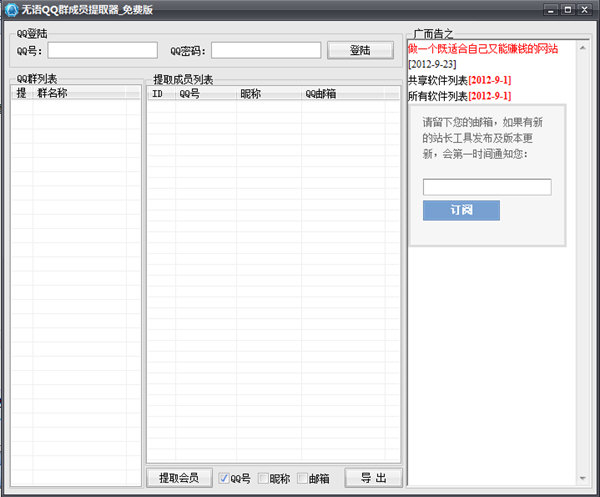This screenshot has width=600, height=497.
Task: Focus the email subscription input field
Action: 487,187
